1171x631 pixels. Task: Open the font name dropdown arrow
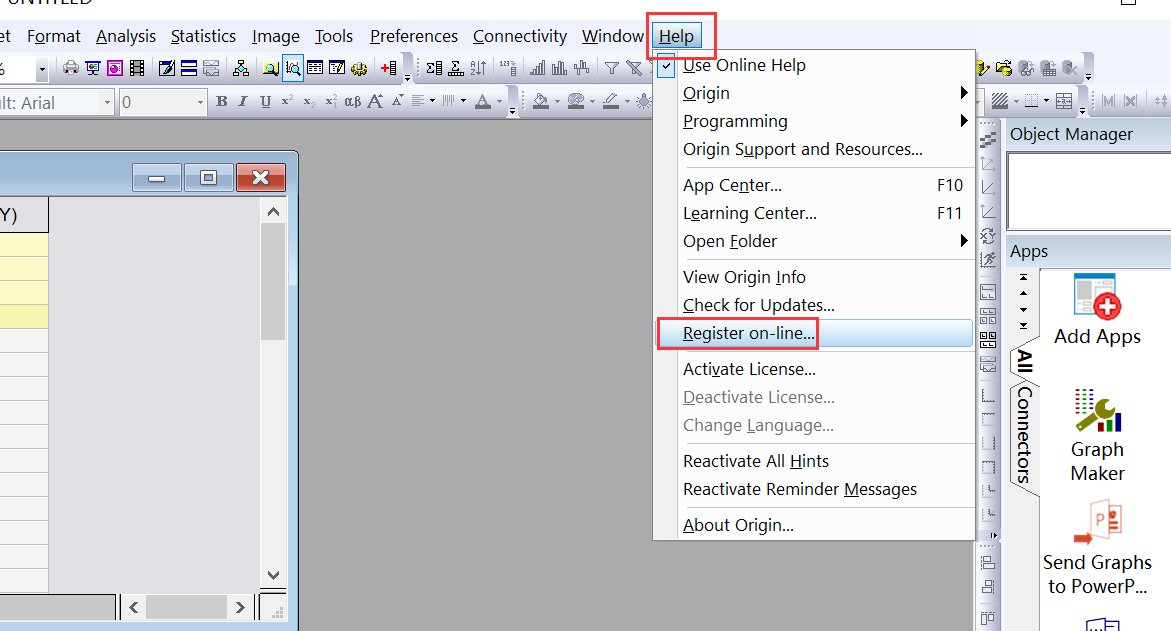(x=108, y=102)
